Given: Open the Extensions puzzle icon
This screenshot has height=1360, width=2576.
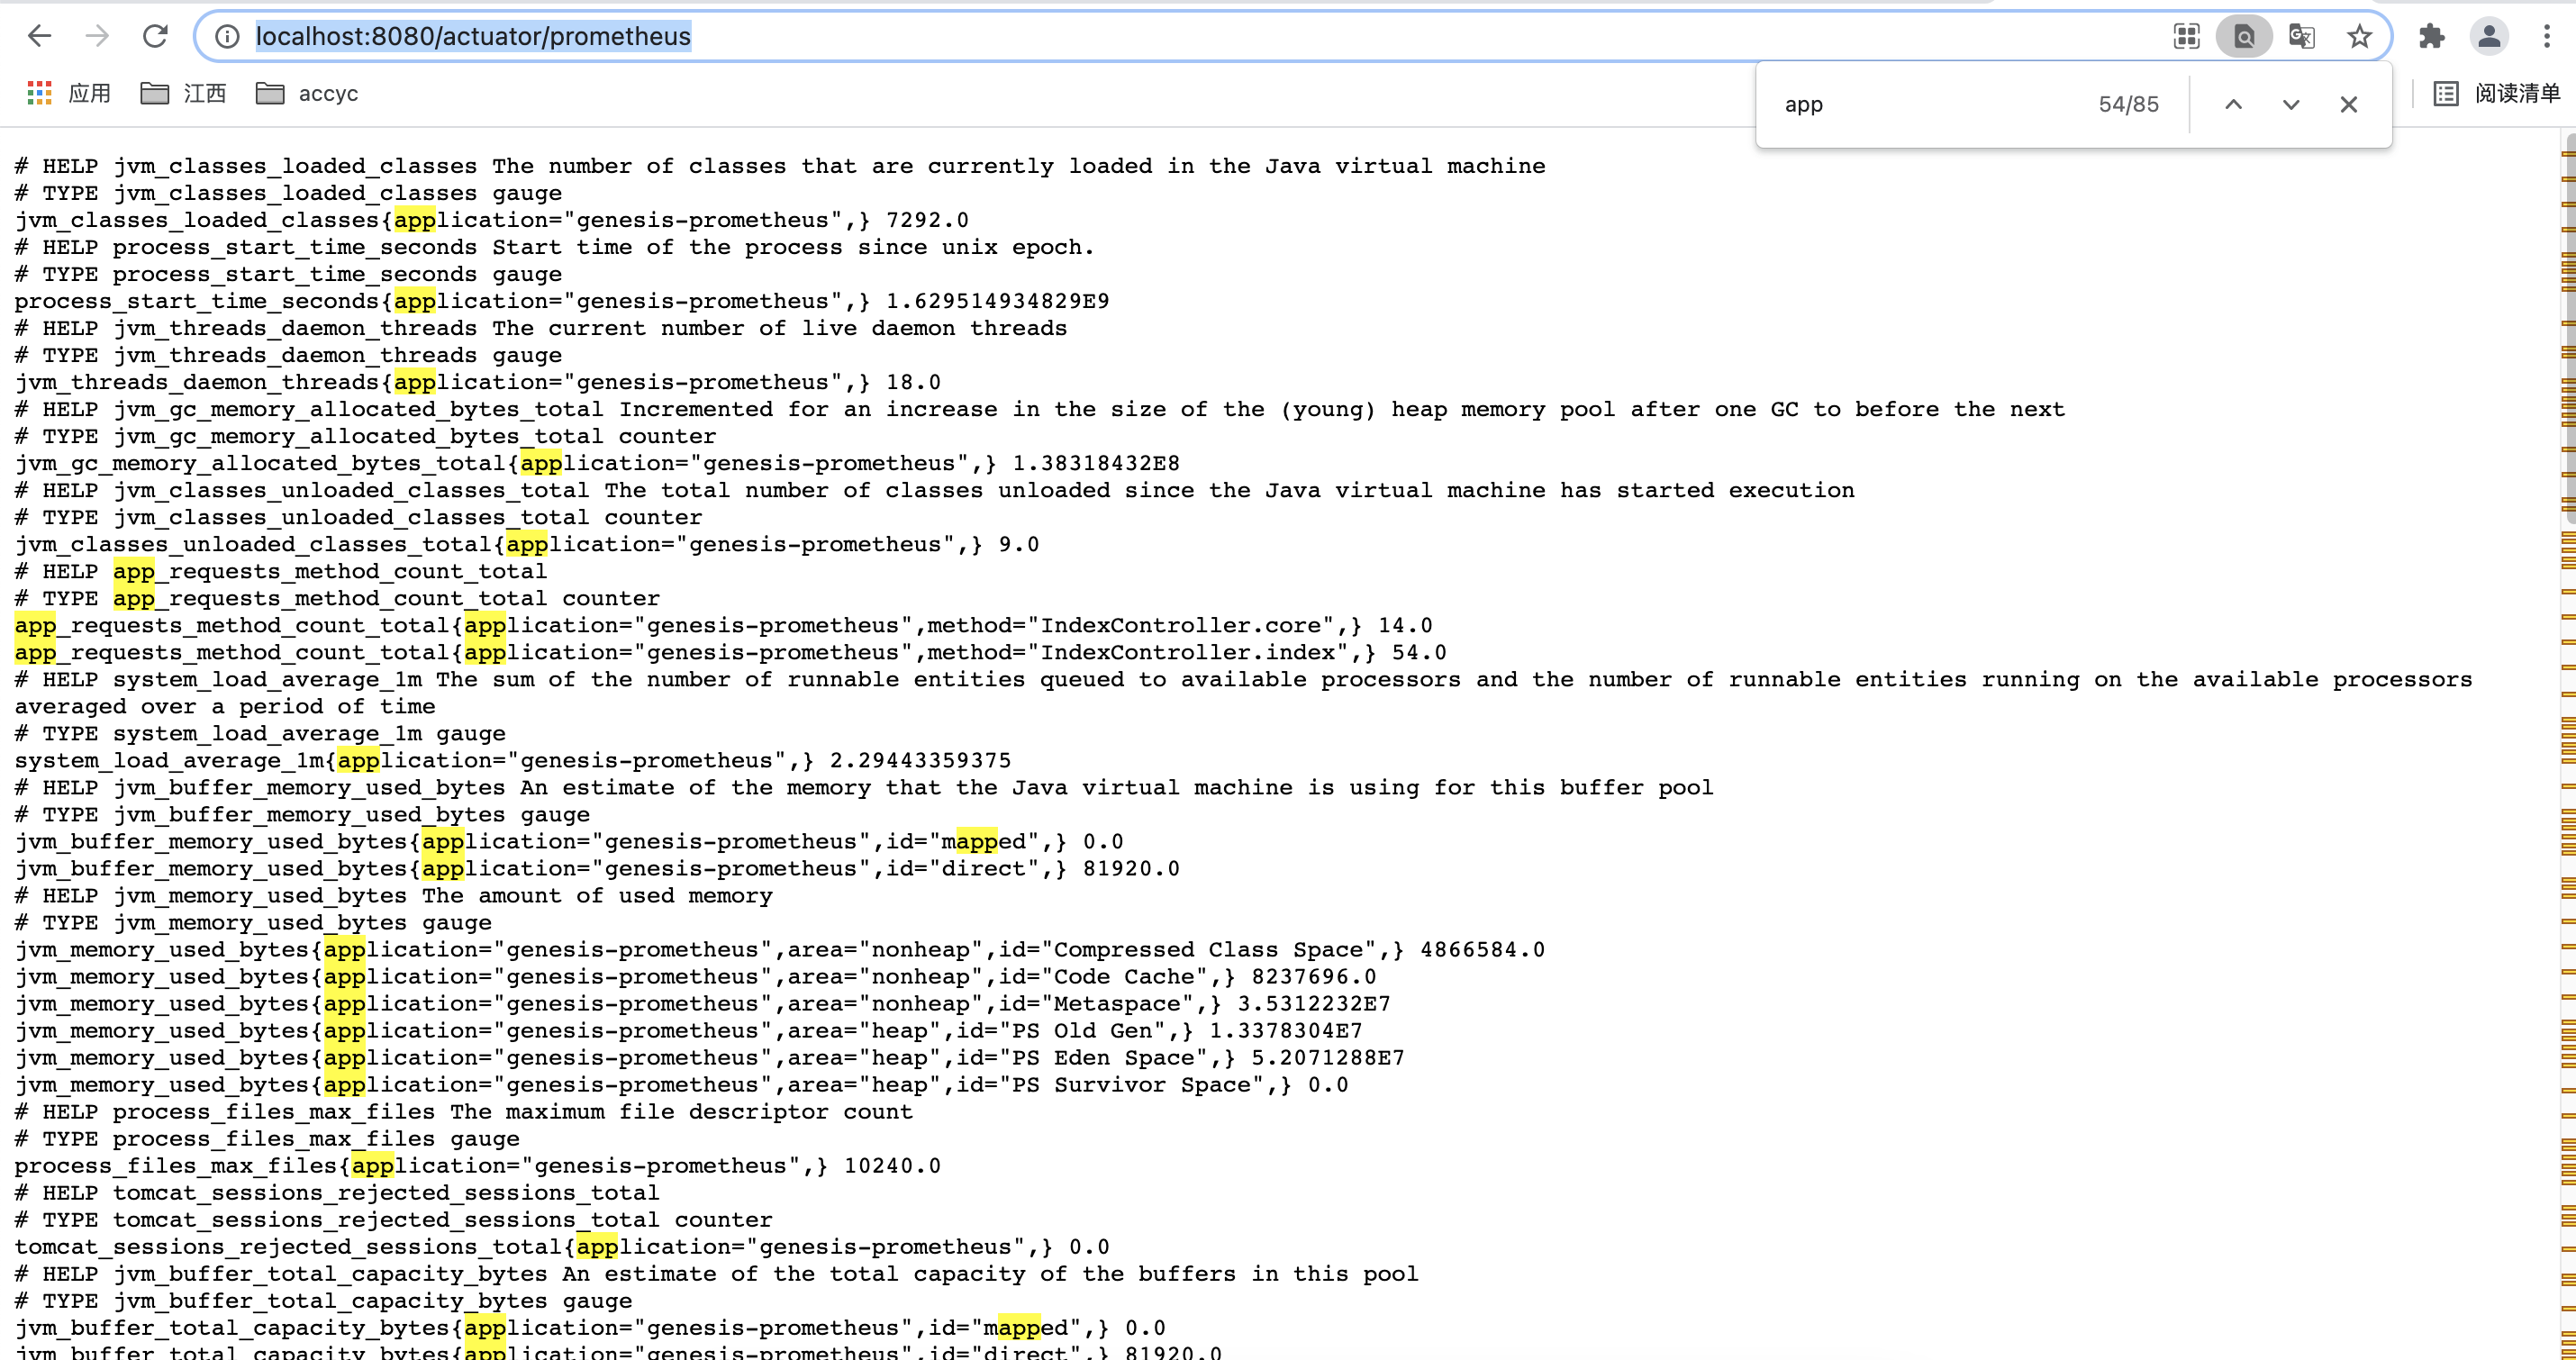Looking at the screenshot, I should point(2430,36).
